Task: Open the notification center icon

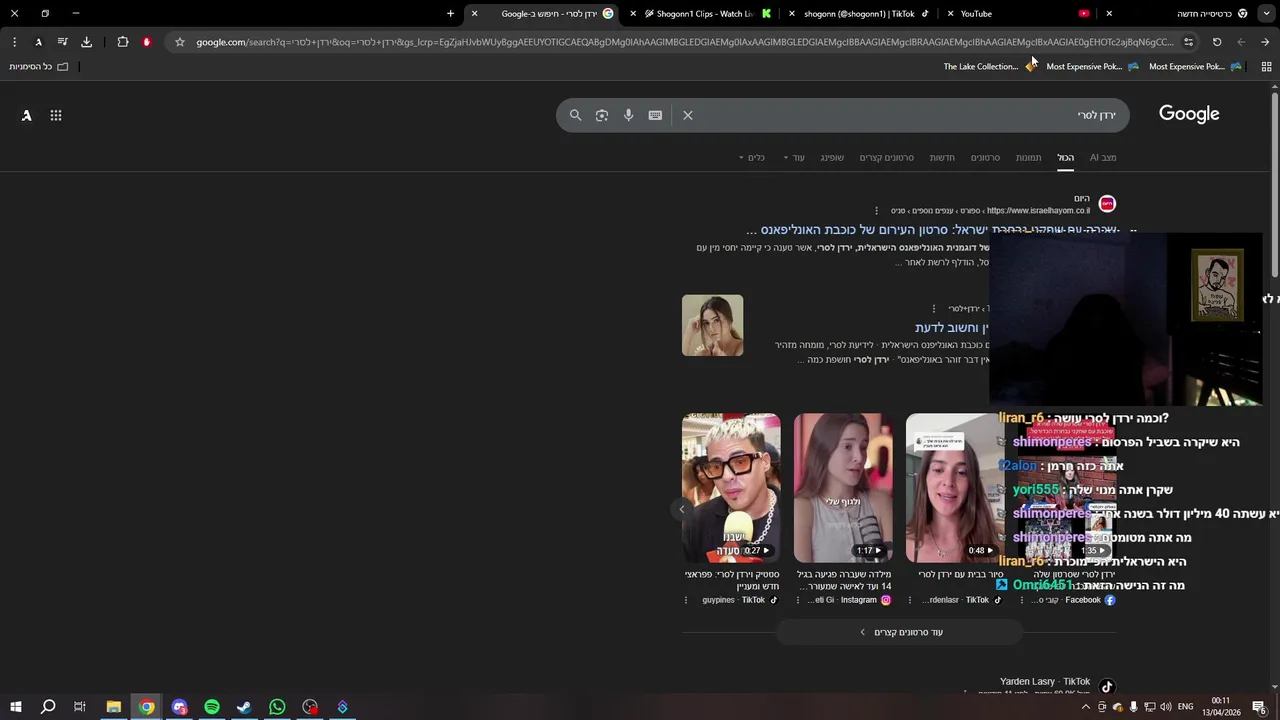Action: (x=1259, y=707)
